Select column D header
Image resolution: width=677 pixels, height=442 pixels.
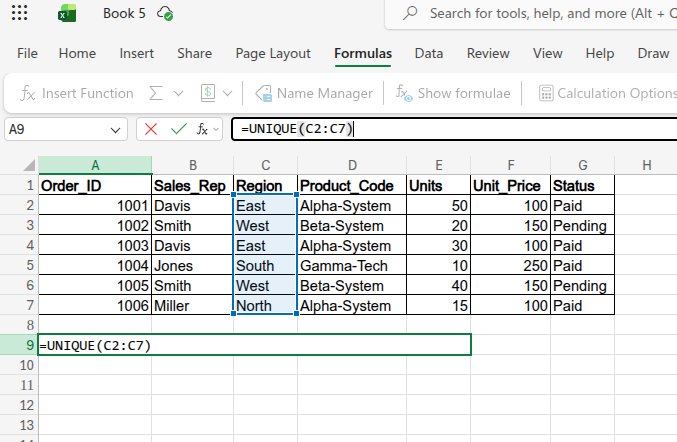(x=352, y=165)
